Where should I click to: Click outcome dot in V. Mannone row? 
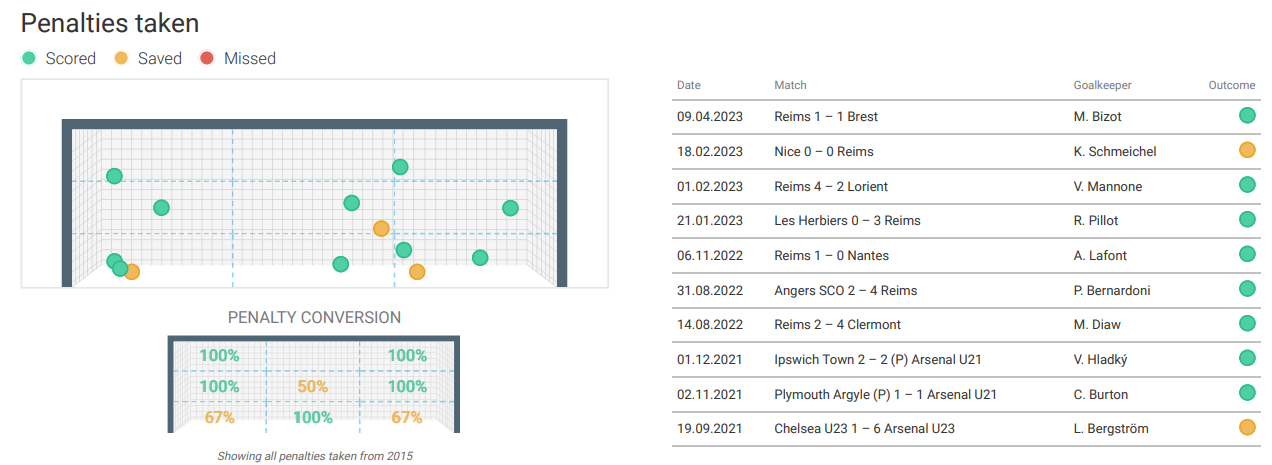point(1247,185)
